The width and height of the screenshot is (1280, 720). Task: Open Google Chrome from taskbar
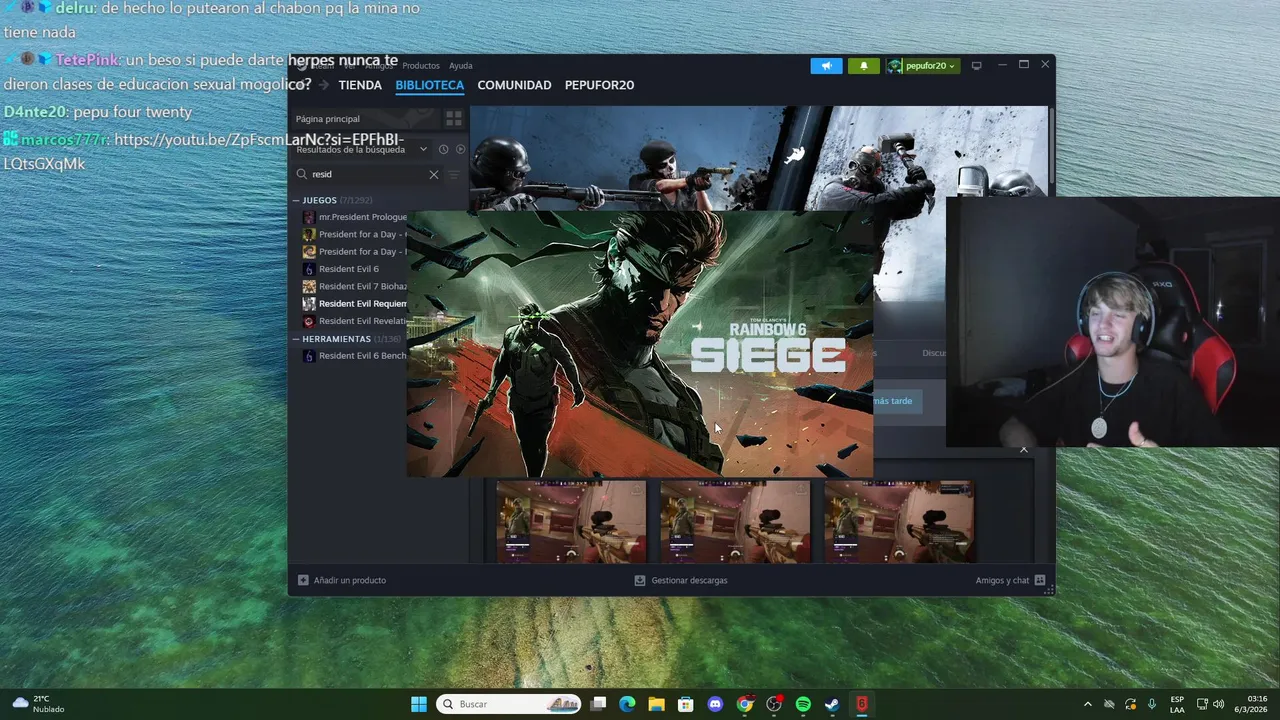744,704
